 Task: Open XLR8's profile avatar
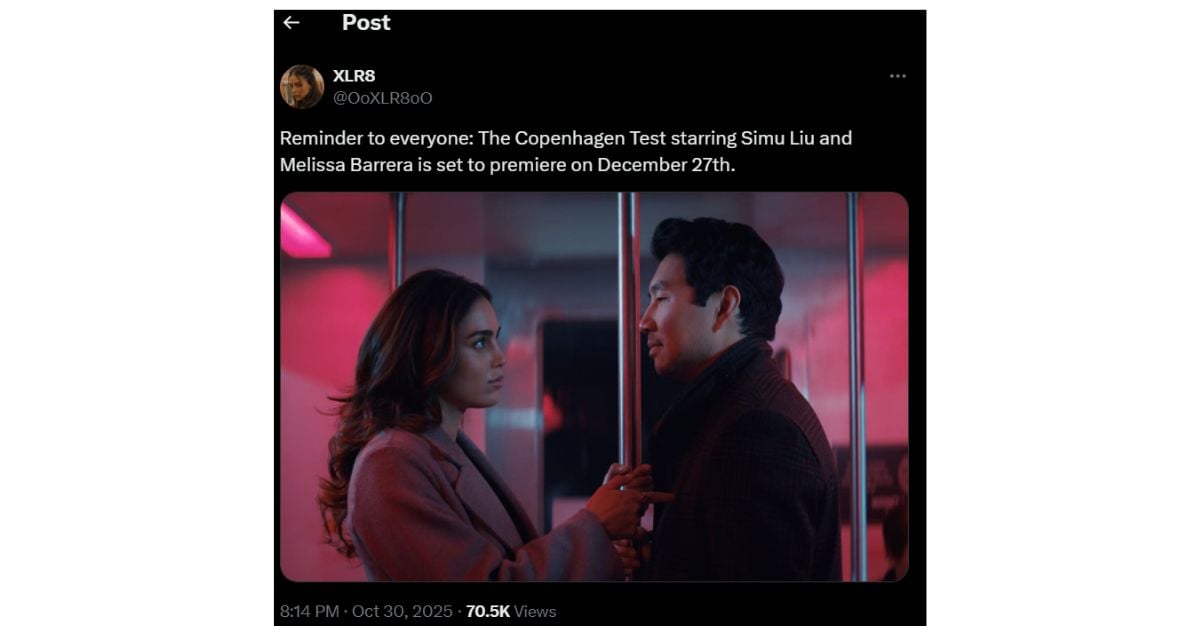pyautogui.click(x=302, y=87)
